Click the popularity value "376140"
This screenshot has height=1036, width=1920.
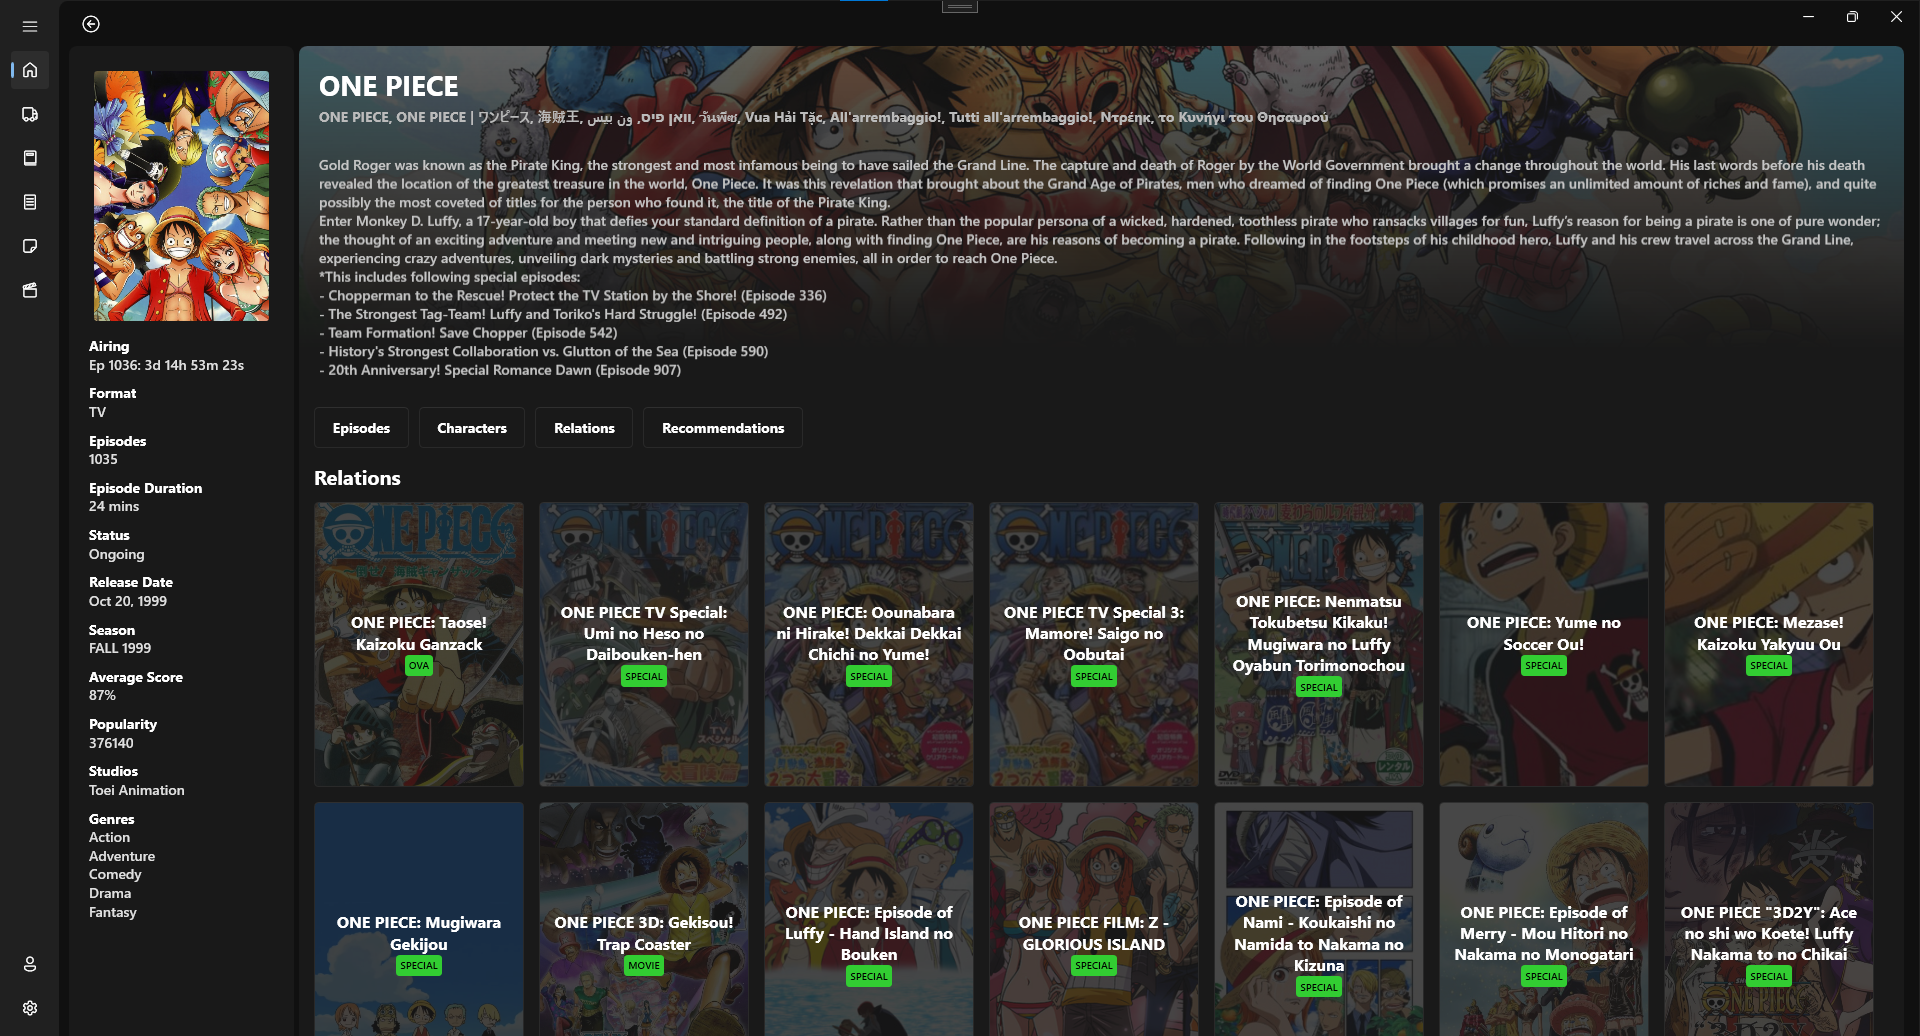(x=111, y=743)
